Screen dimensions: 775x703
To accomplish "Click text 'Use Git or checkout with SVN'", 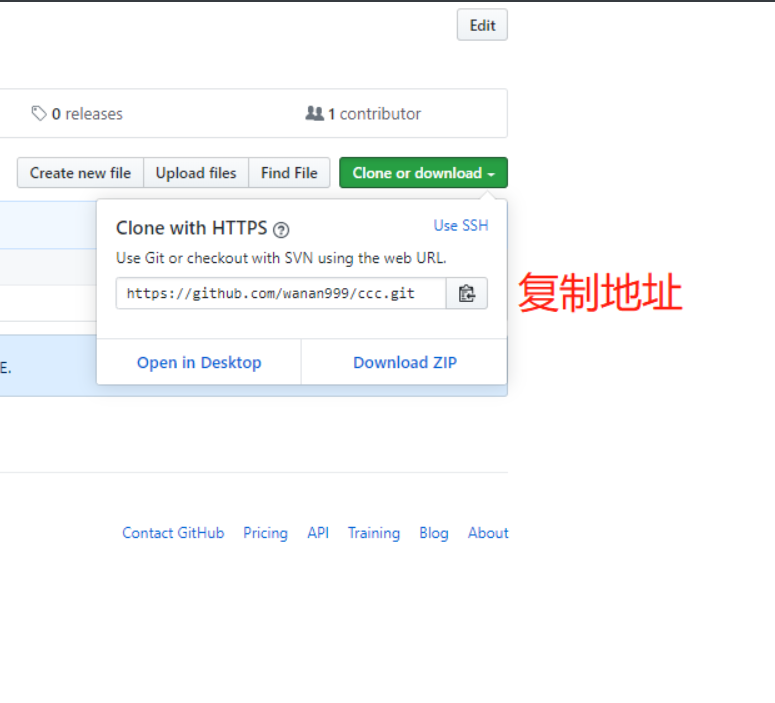I will pyautogui.click(x=215, y=258).
